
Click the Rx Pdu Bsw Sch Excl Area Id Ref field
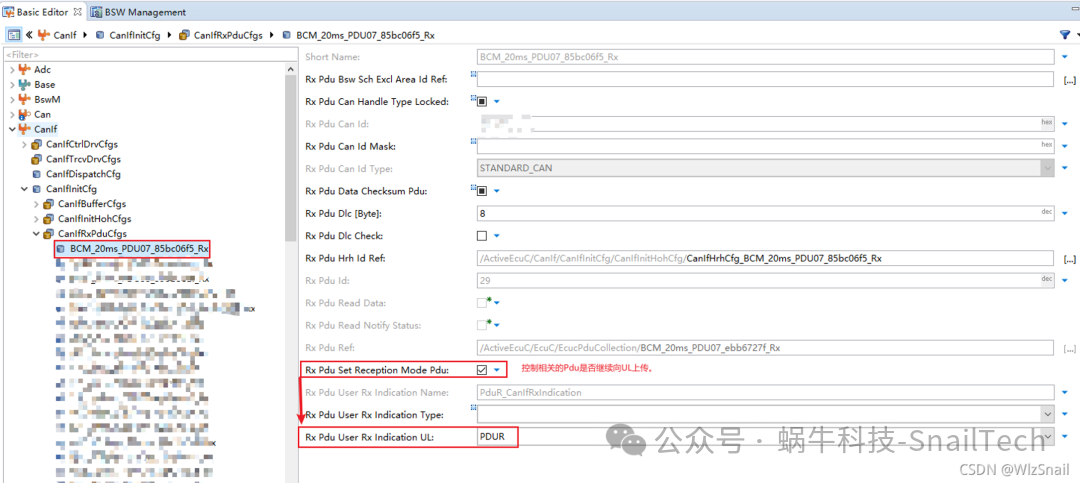tap(765, 79)
